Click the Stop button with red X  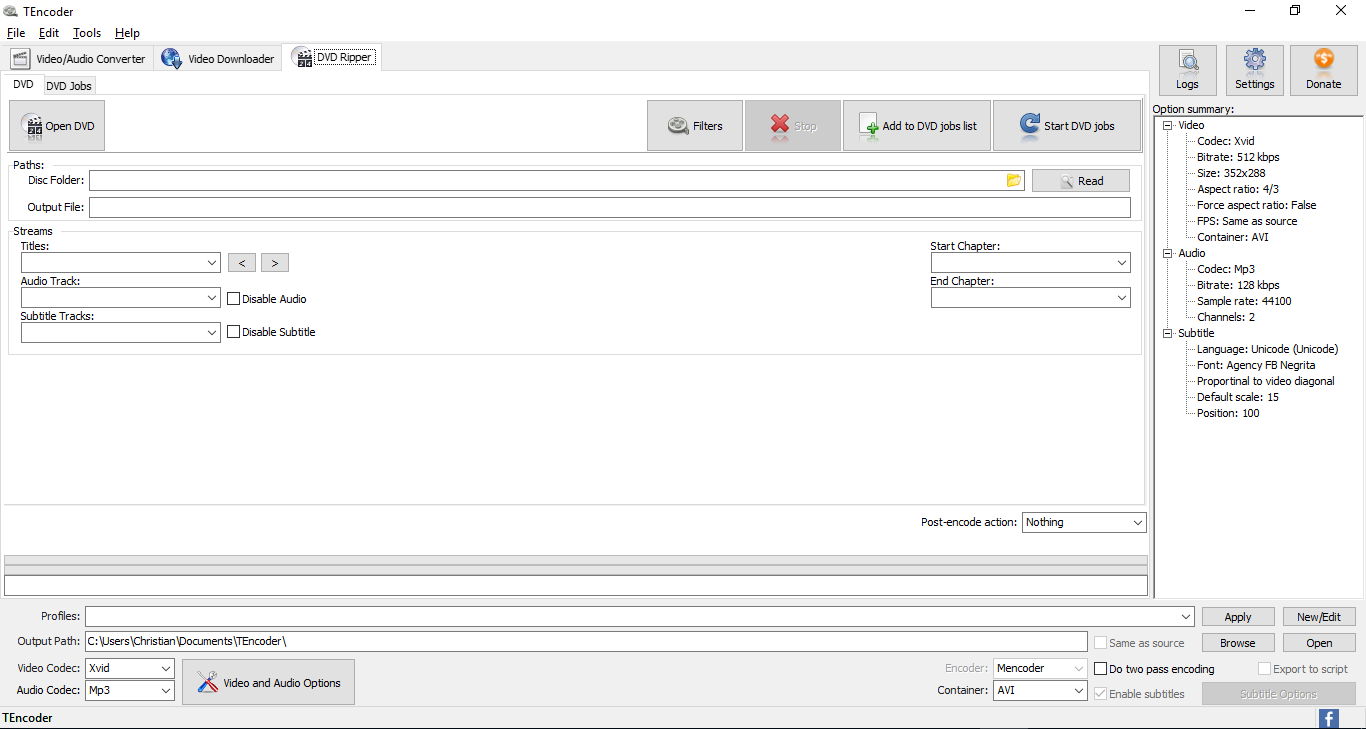(793, 126)
